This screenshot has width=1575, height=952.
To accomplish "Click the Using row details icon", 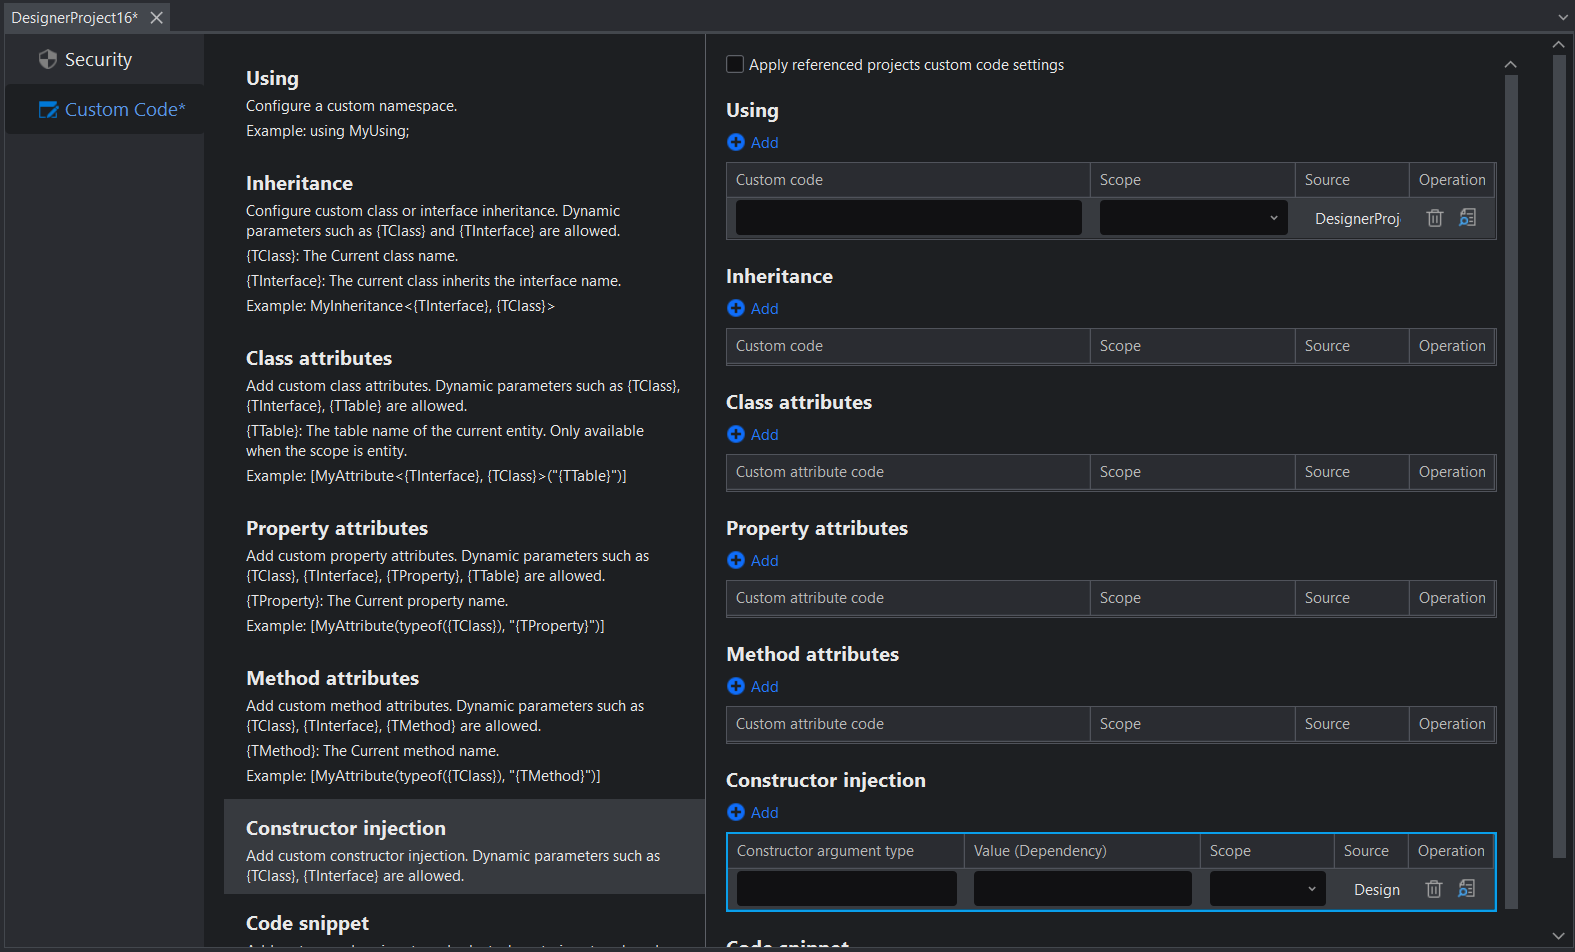I will tap(1468, 217).
